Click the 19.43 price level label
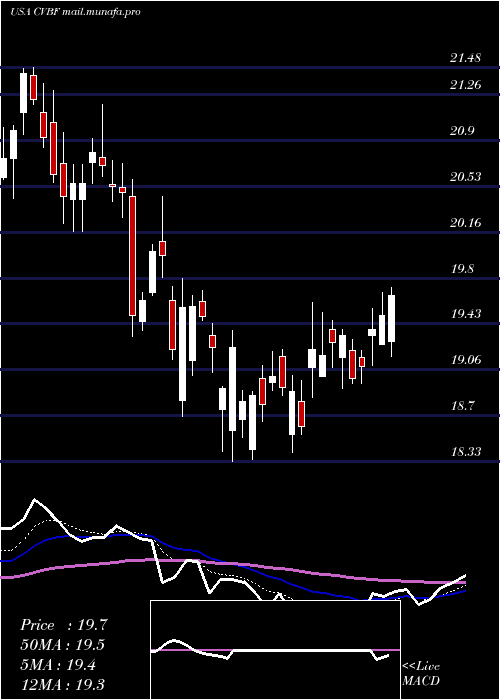The height and width of the screenshot is (700, 500). point(465,314)
